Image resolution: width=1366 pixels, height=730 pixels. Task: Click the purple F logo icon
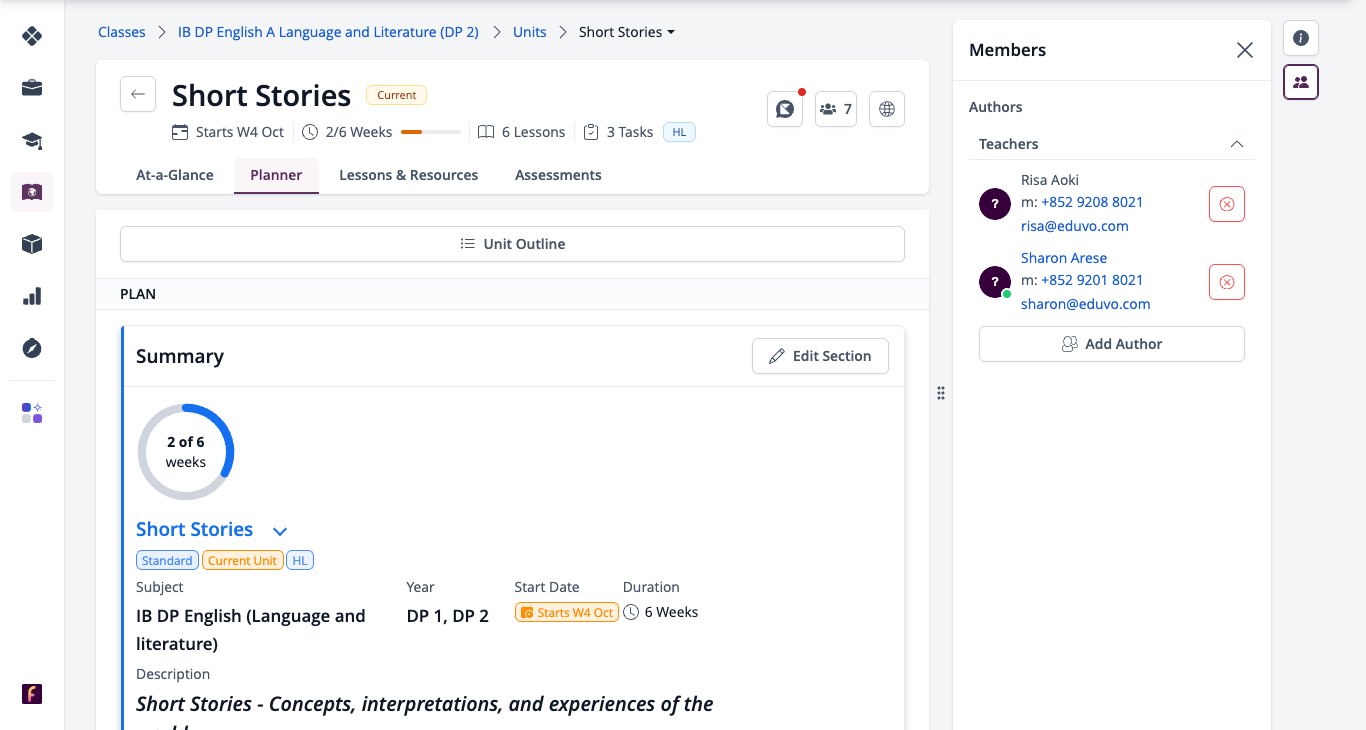click(x=32, y=694)
